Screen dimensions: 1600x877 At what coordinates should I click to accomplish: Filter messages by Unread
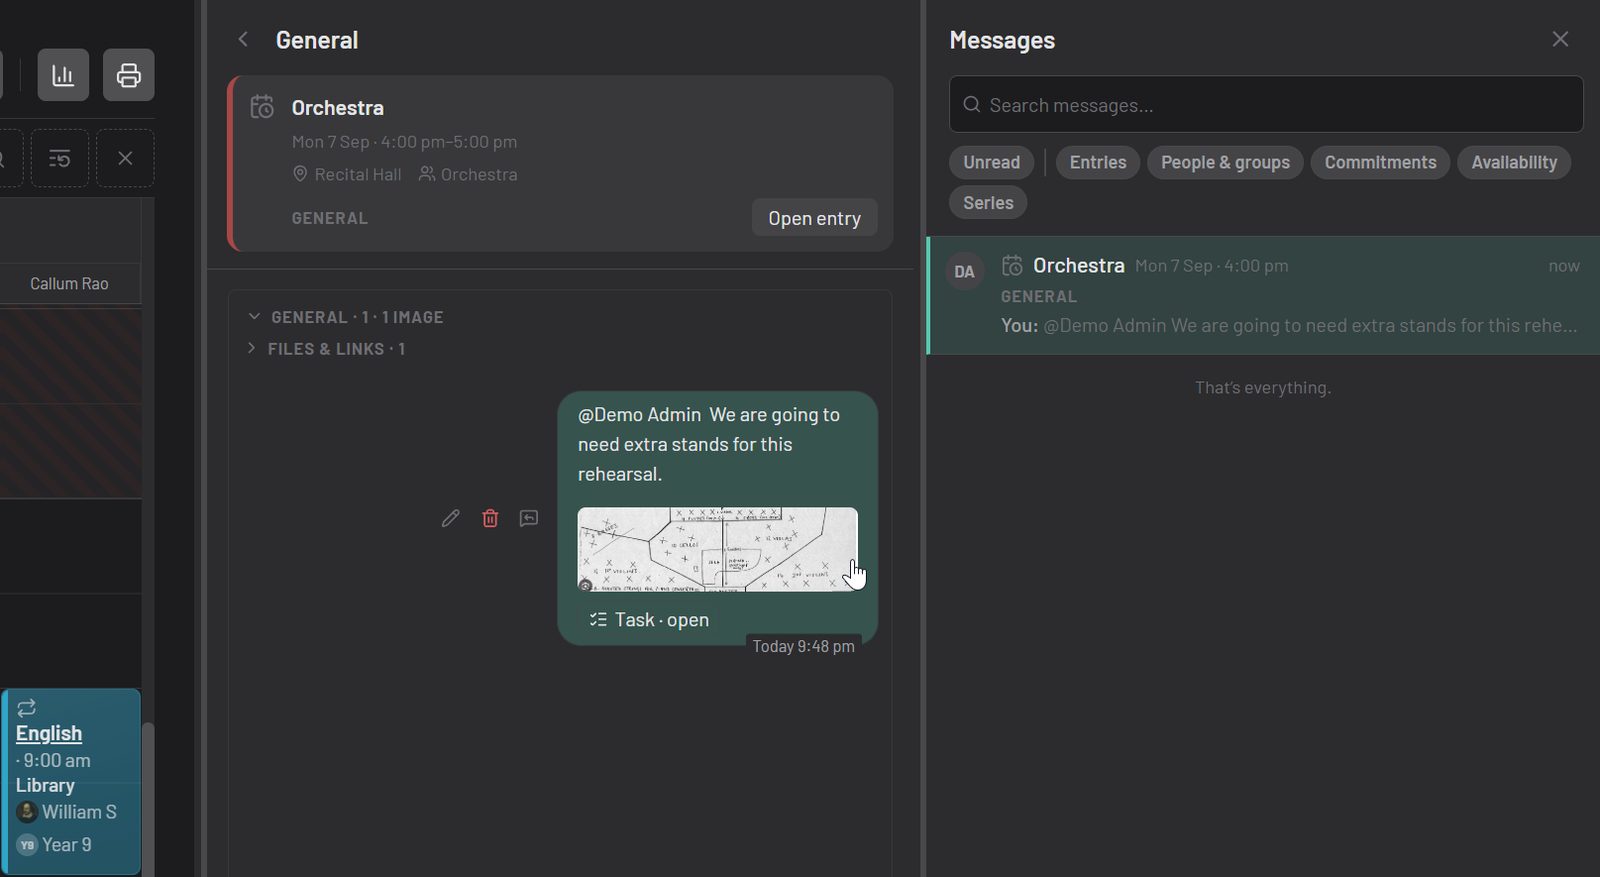[x=992, y=162]
